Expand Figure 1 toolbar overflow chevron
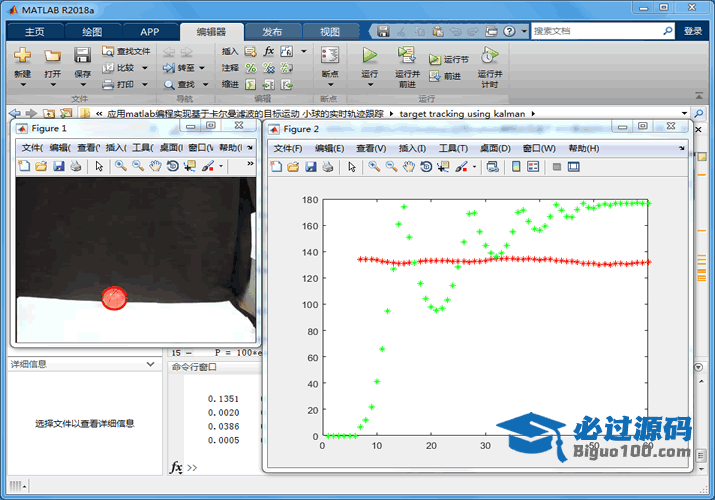The width and height of the screenshot is (715, 500). pos(250,164)
